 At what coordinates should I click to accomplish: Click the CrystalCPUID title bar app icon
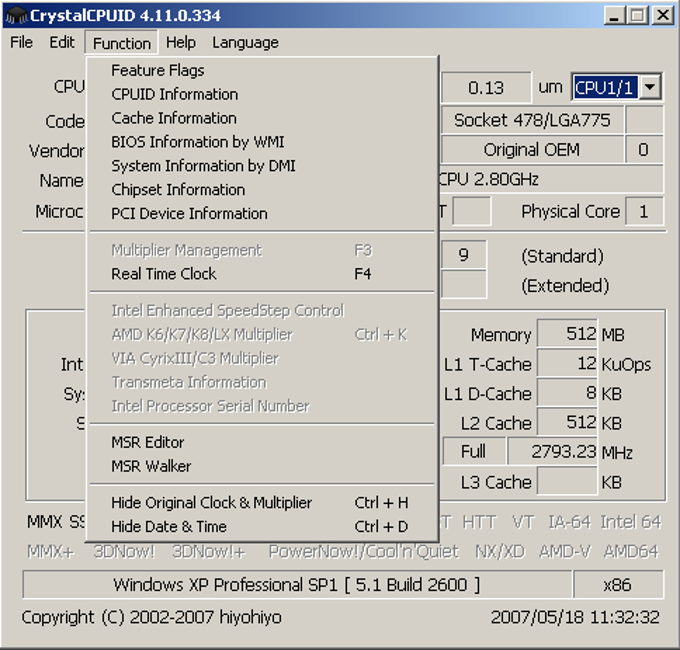click(16, 16)
